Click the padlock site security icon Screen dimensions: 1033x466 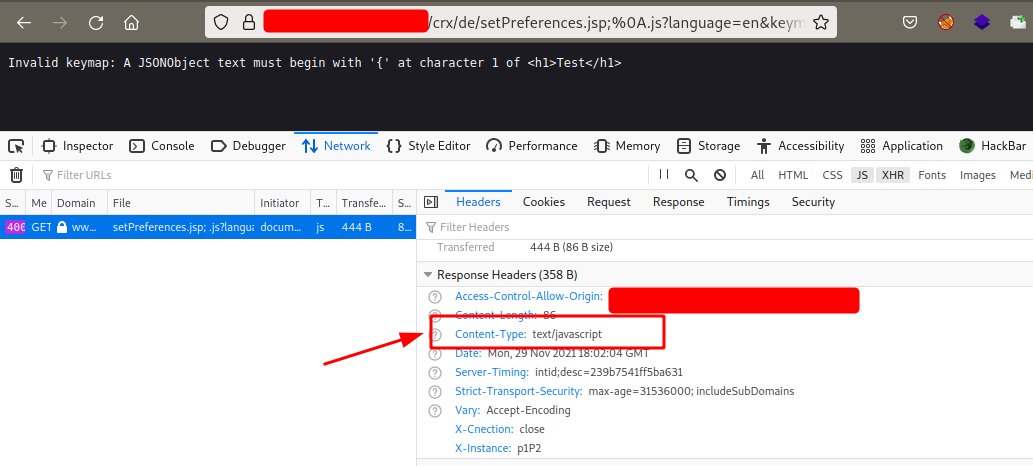tap(248, 23)
